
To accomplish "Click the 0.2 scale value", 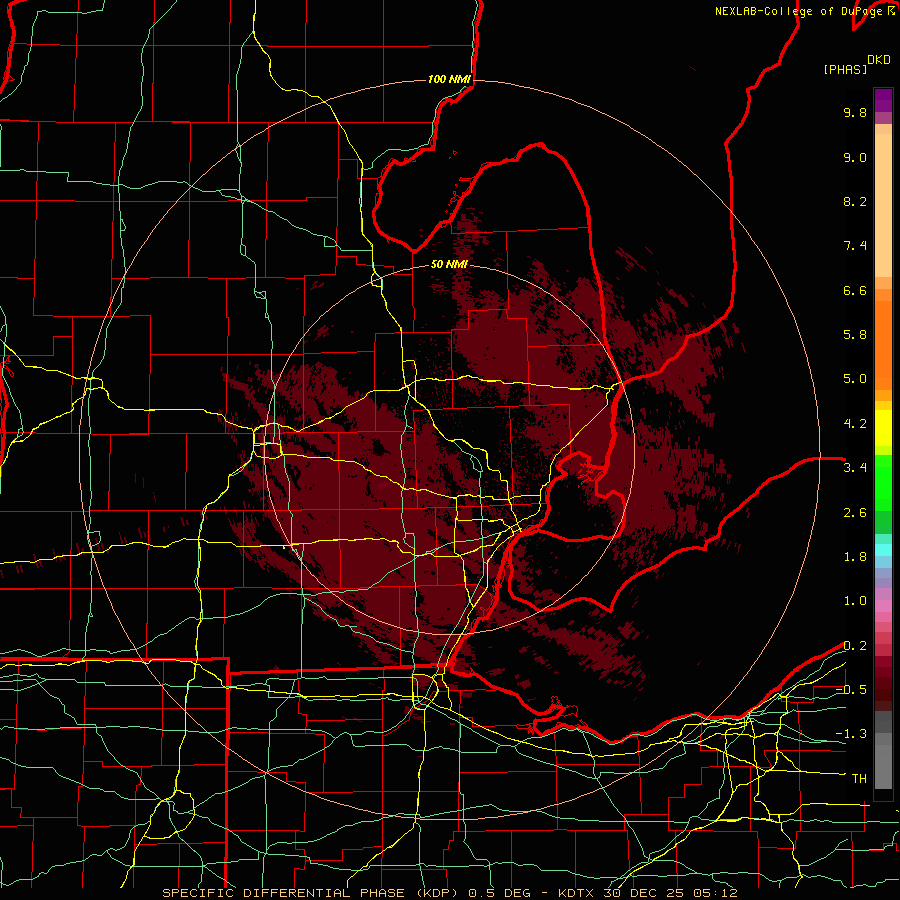I will point(855,646).
